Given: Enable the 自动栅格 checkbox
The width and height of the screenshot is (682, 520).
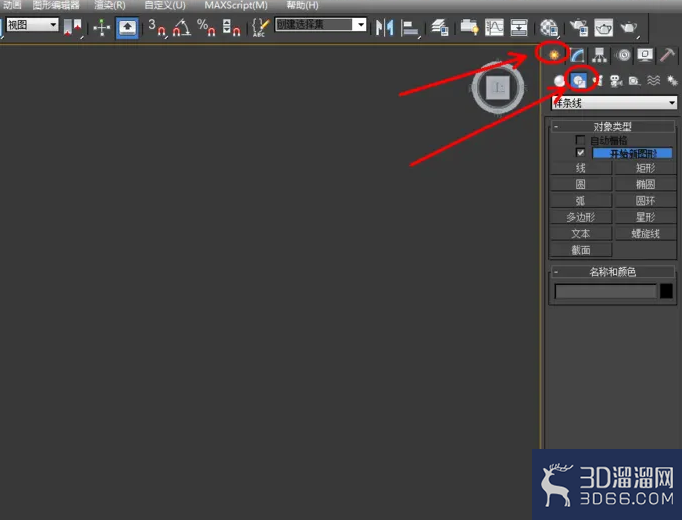Looking at the screenshot, I should click(580, 140).
